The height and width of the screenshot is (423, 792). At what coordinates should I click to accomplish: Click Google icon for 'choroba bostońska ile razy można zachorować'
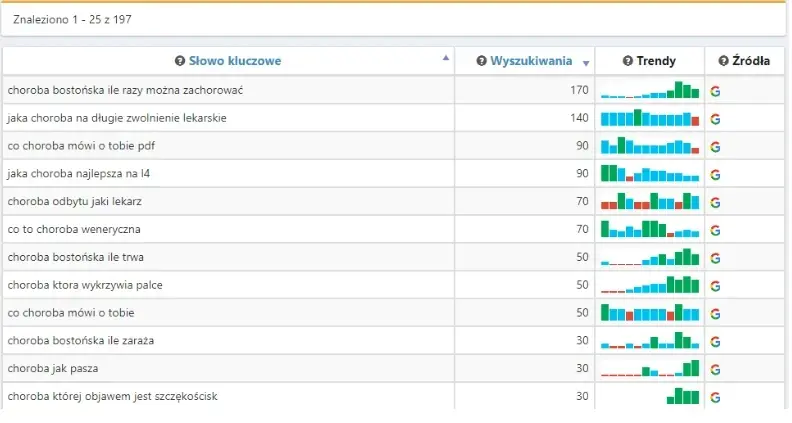click(x=715, y=91)
